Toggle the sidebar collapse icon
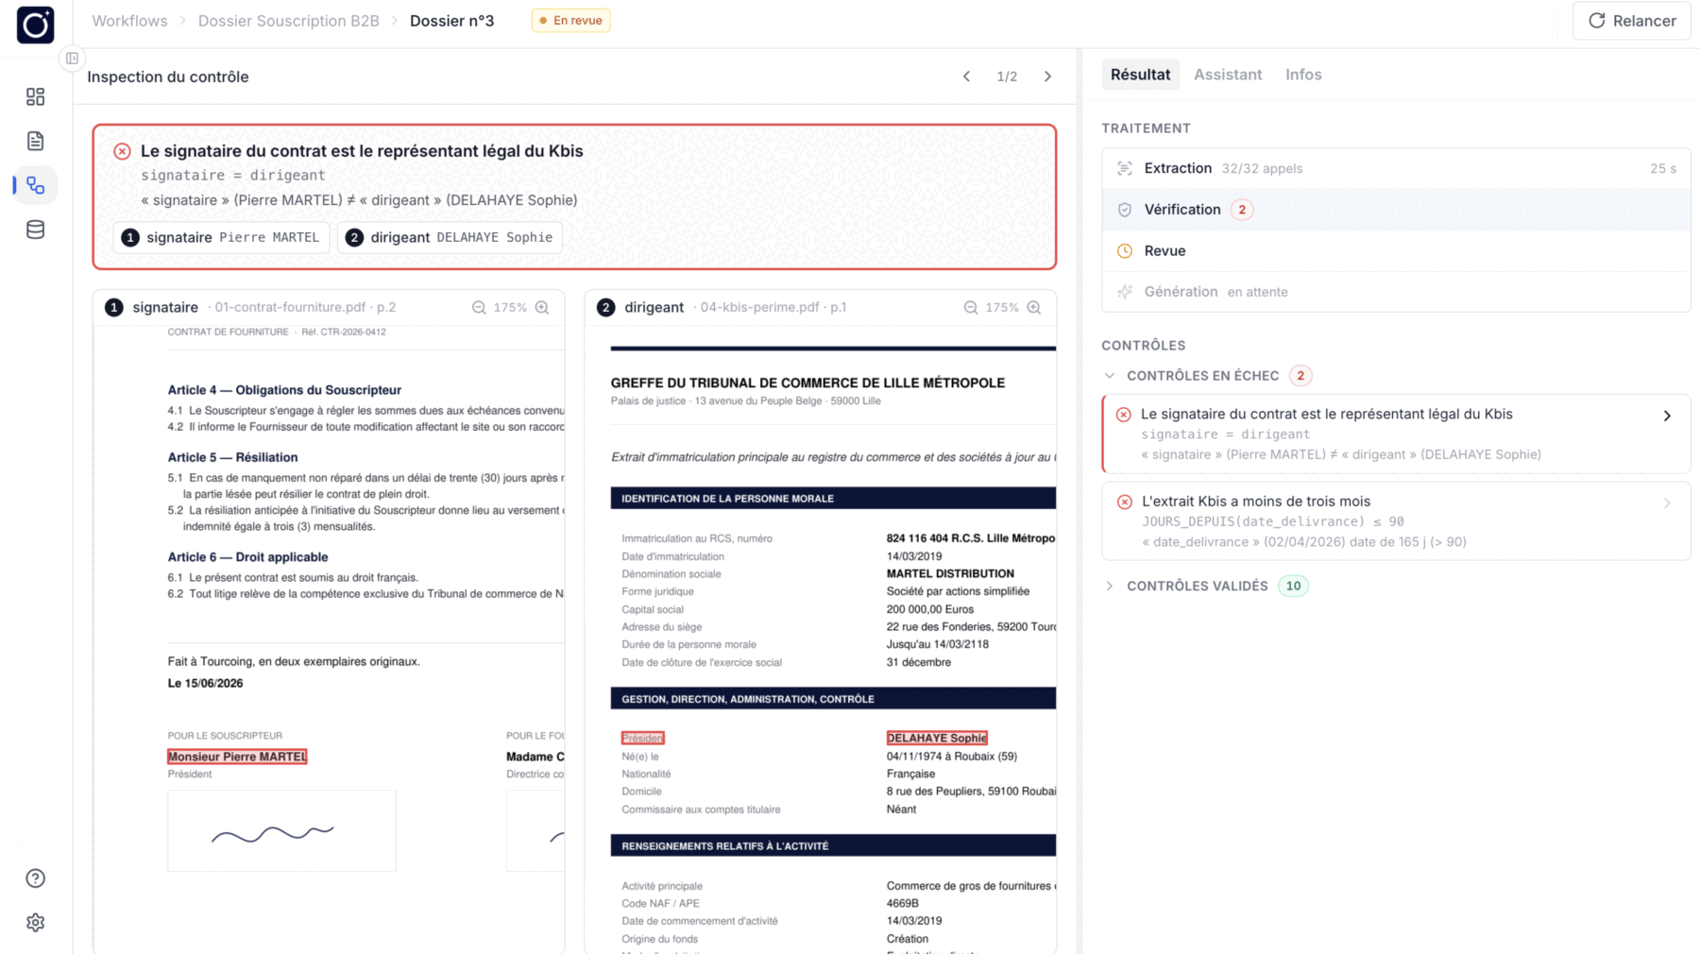 (72, 59)
